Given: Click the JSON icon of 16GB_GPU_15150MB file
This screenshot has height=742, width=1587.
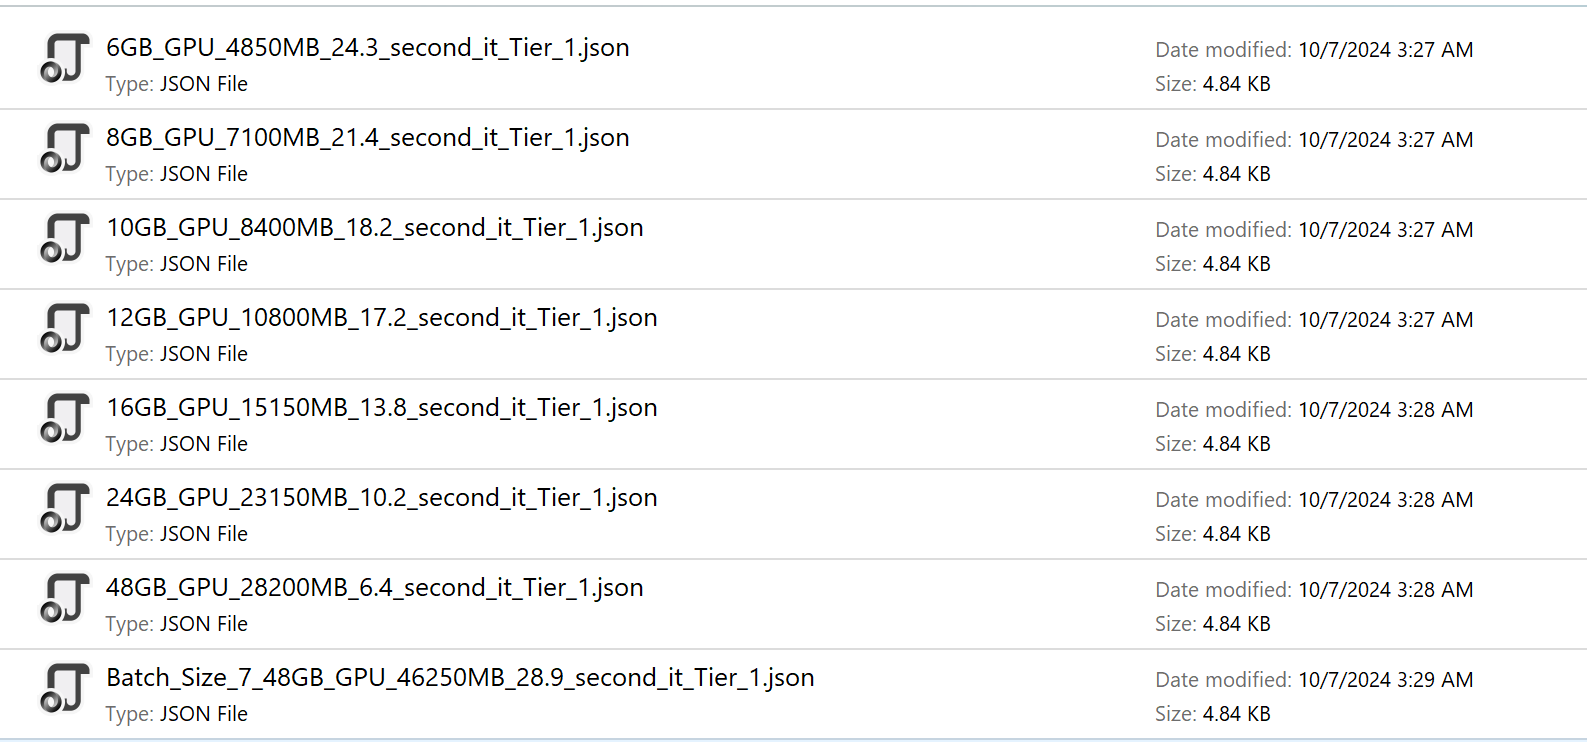Looking at the screenshot, I should 65,418.
